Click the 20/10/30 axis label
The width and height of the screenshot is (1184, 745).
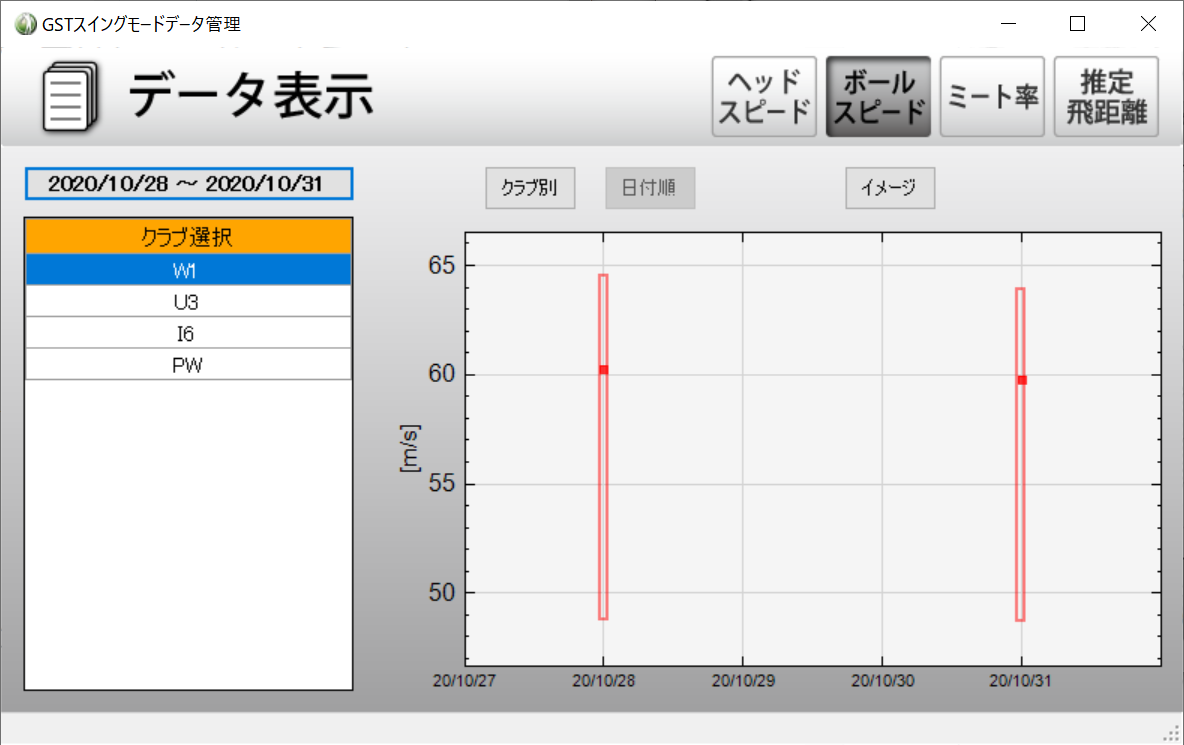click(x=883, y=681)
